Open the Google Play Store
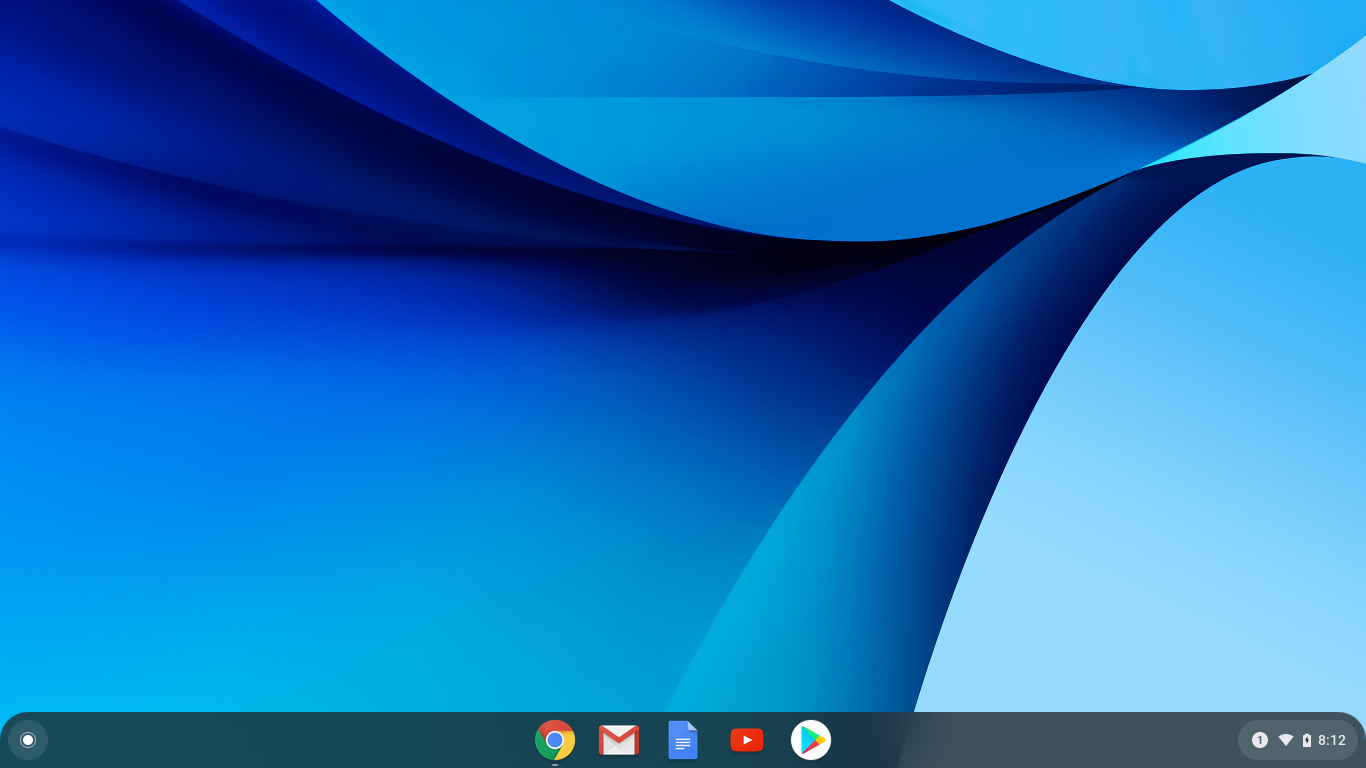The width and height of the screenshot is (1366, 768). [811, 740]
